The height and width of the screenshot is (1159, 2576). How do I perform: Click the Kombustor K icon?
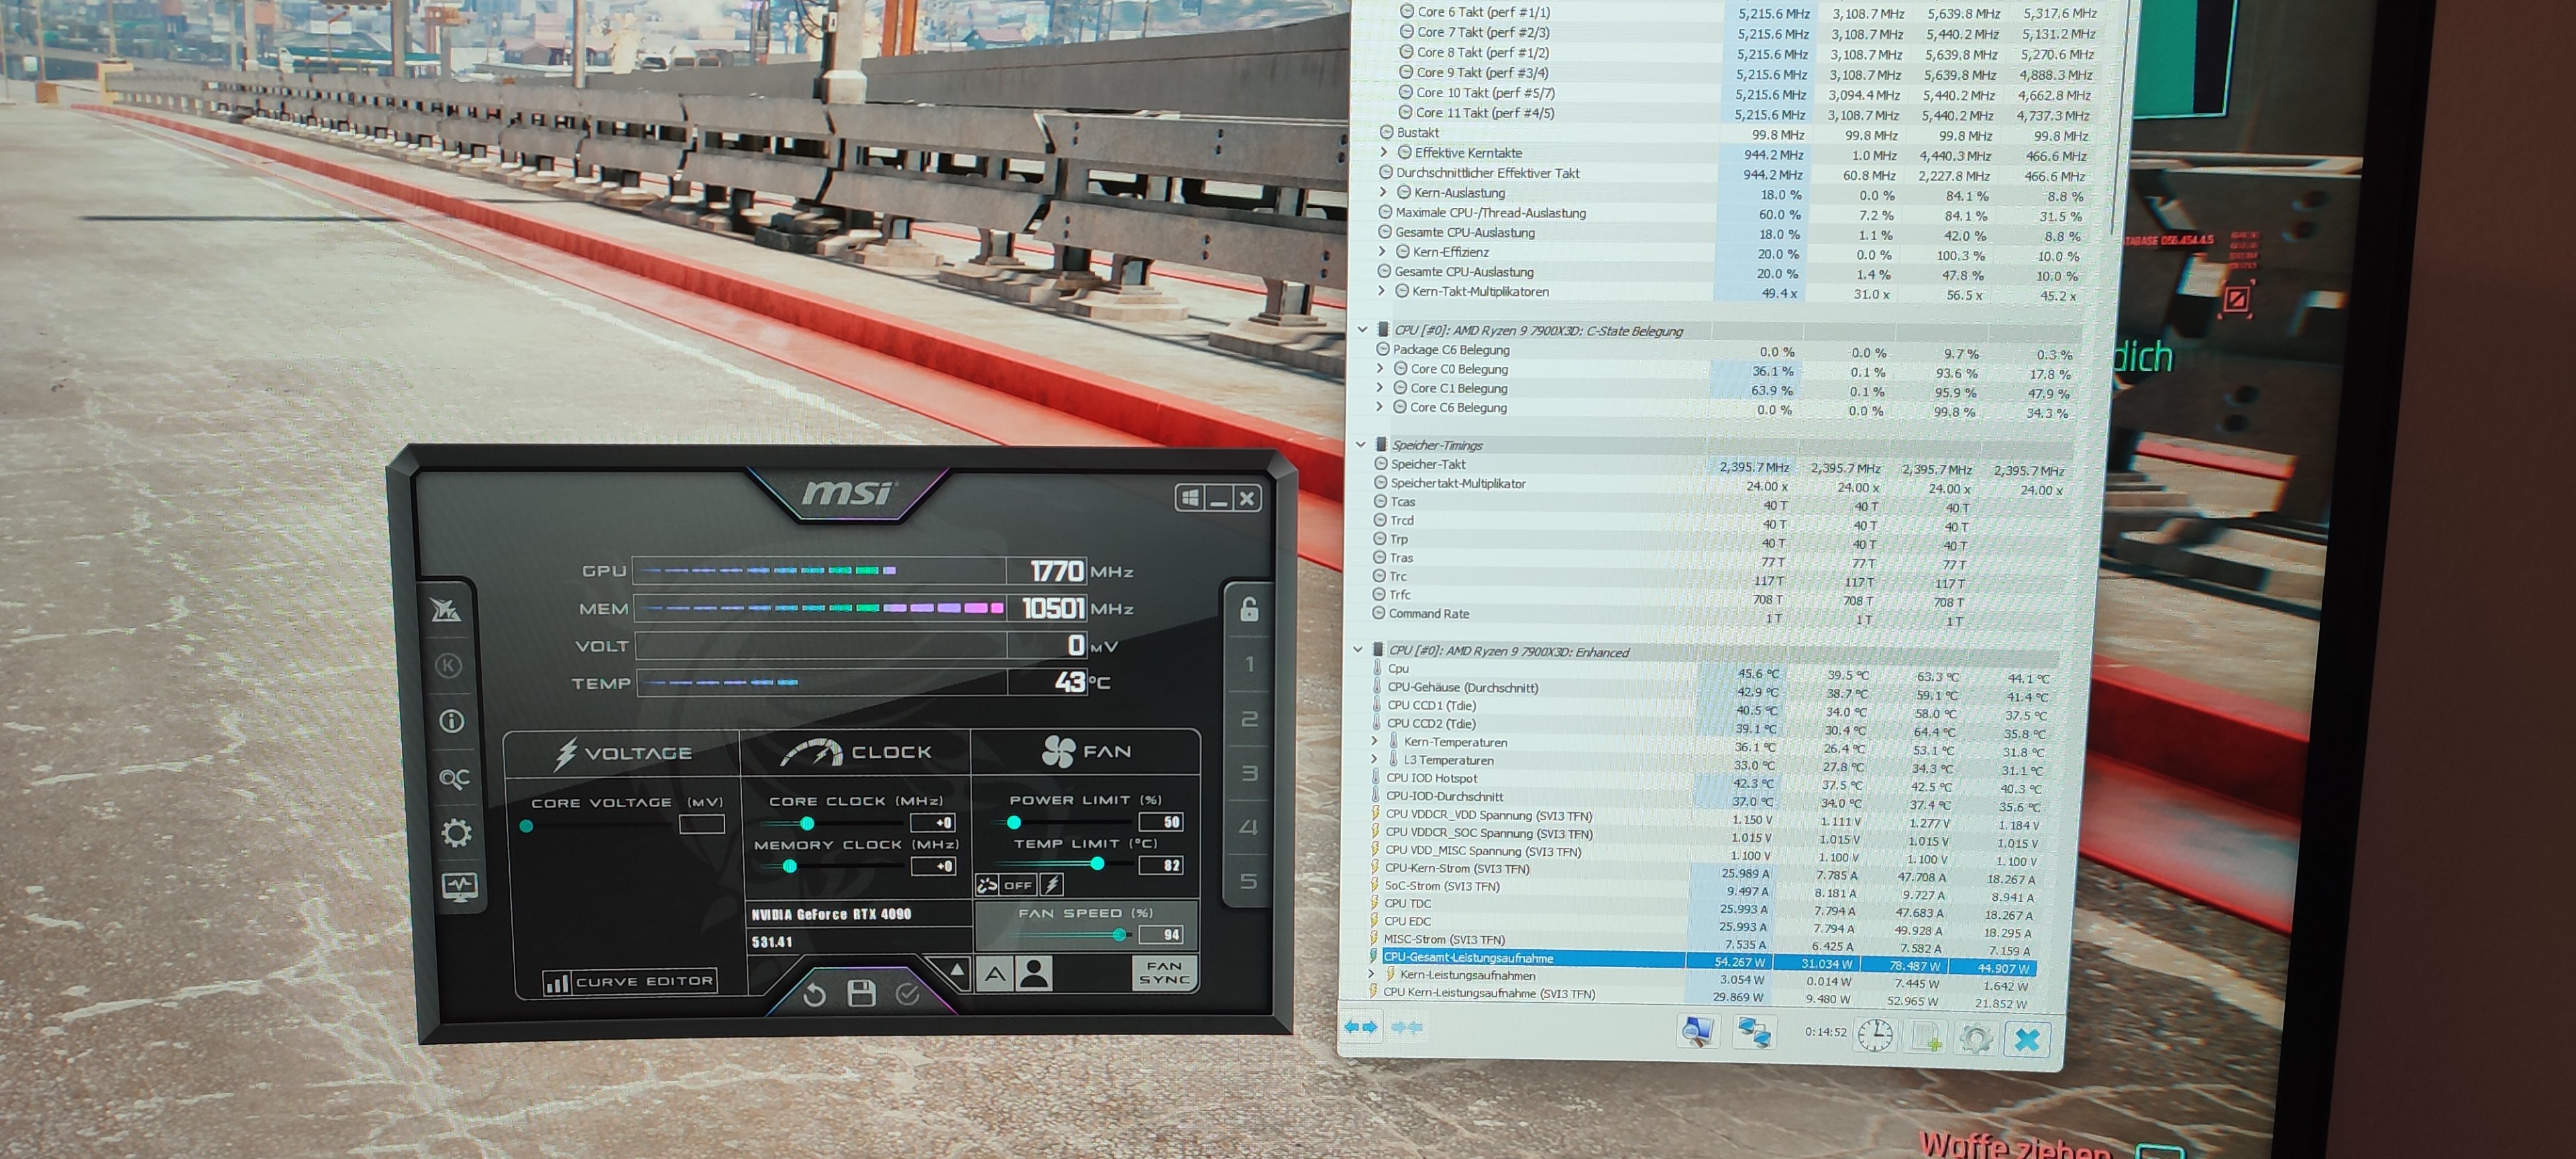pyautogui.click(x=449, y=666)
